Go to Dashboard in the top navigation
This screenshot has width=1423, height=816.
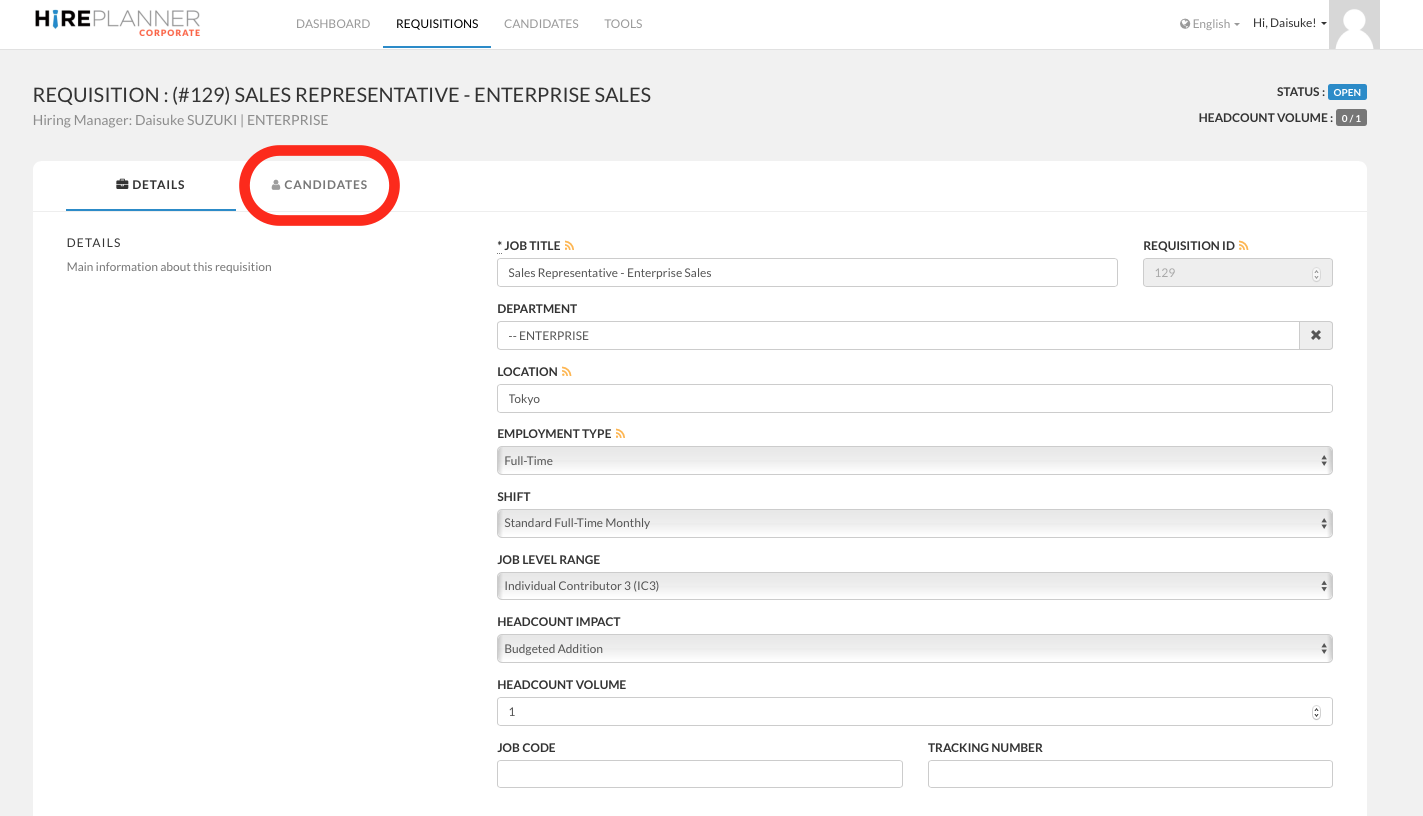pos(333,24)
